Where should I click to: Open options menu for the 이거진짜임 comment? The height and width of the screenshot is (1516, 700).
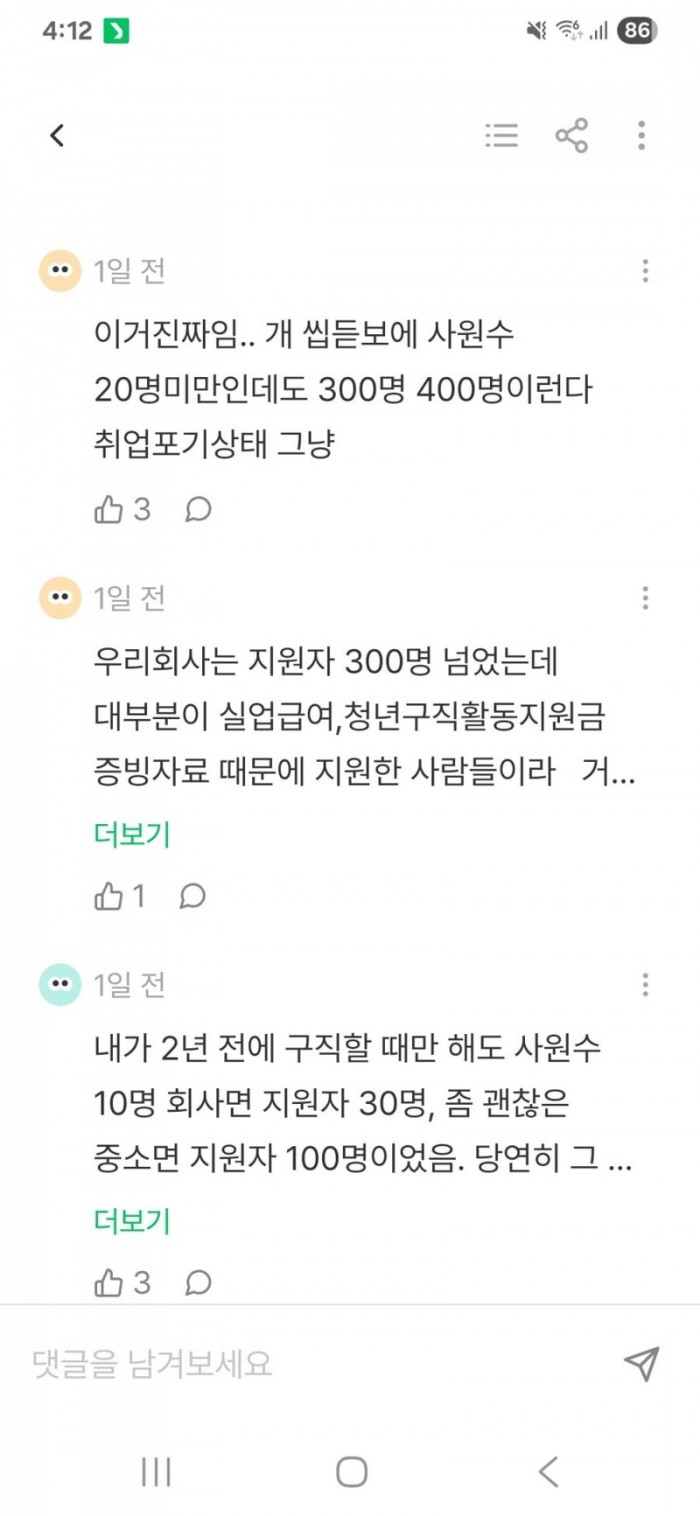pos(645,271)
